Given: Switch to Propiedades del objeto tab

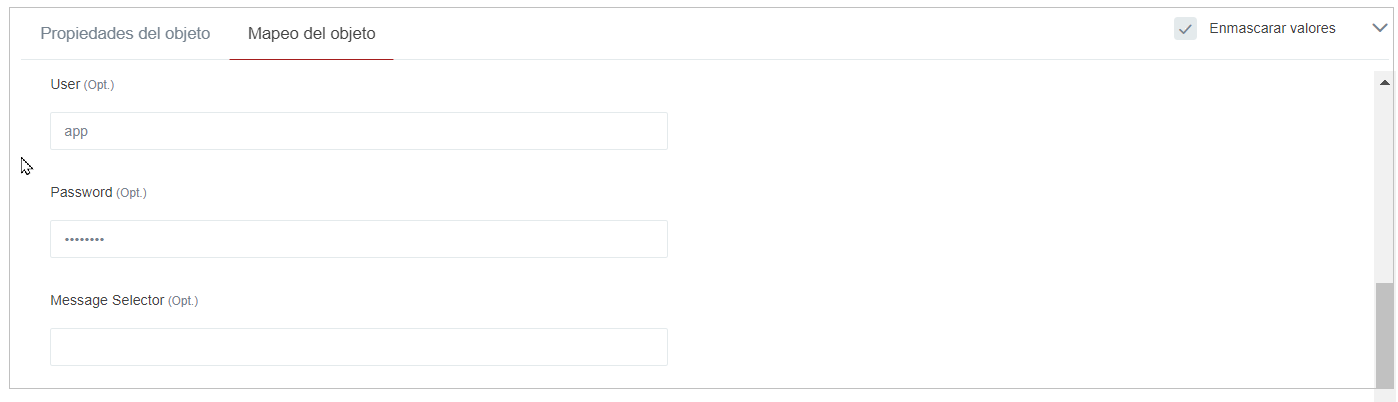Looking at the screenshot, I should coord(125,33).
